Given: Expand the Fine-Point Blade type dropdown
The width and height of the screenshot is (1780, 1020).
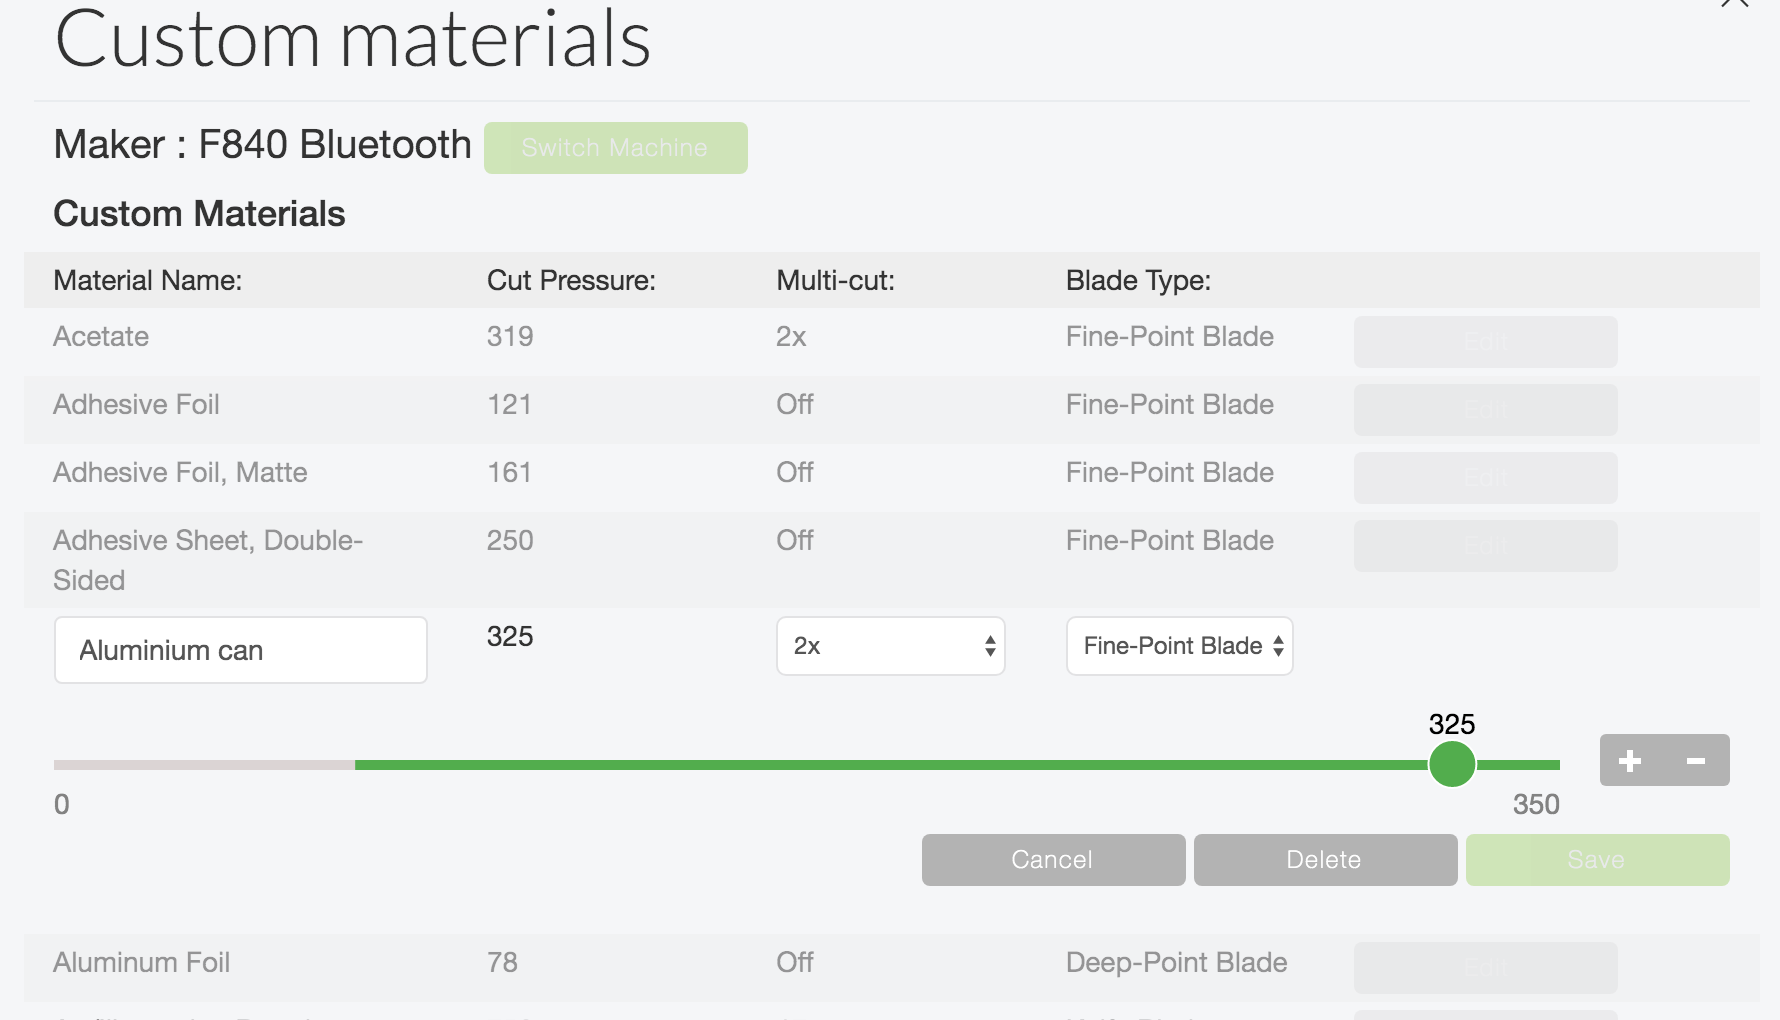Looking at the screenshot, I should point(1179,646).
